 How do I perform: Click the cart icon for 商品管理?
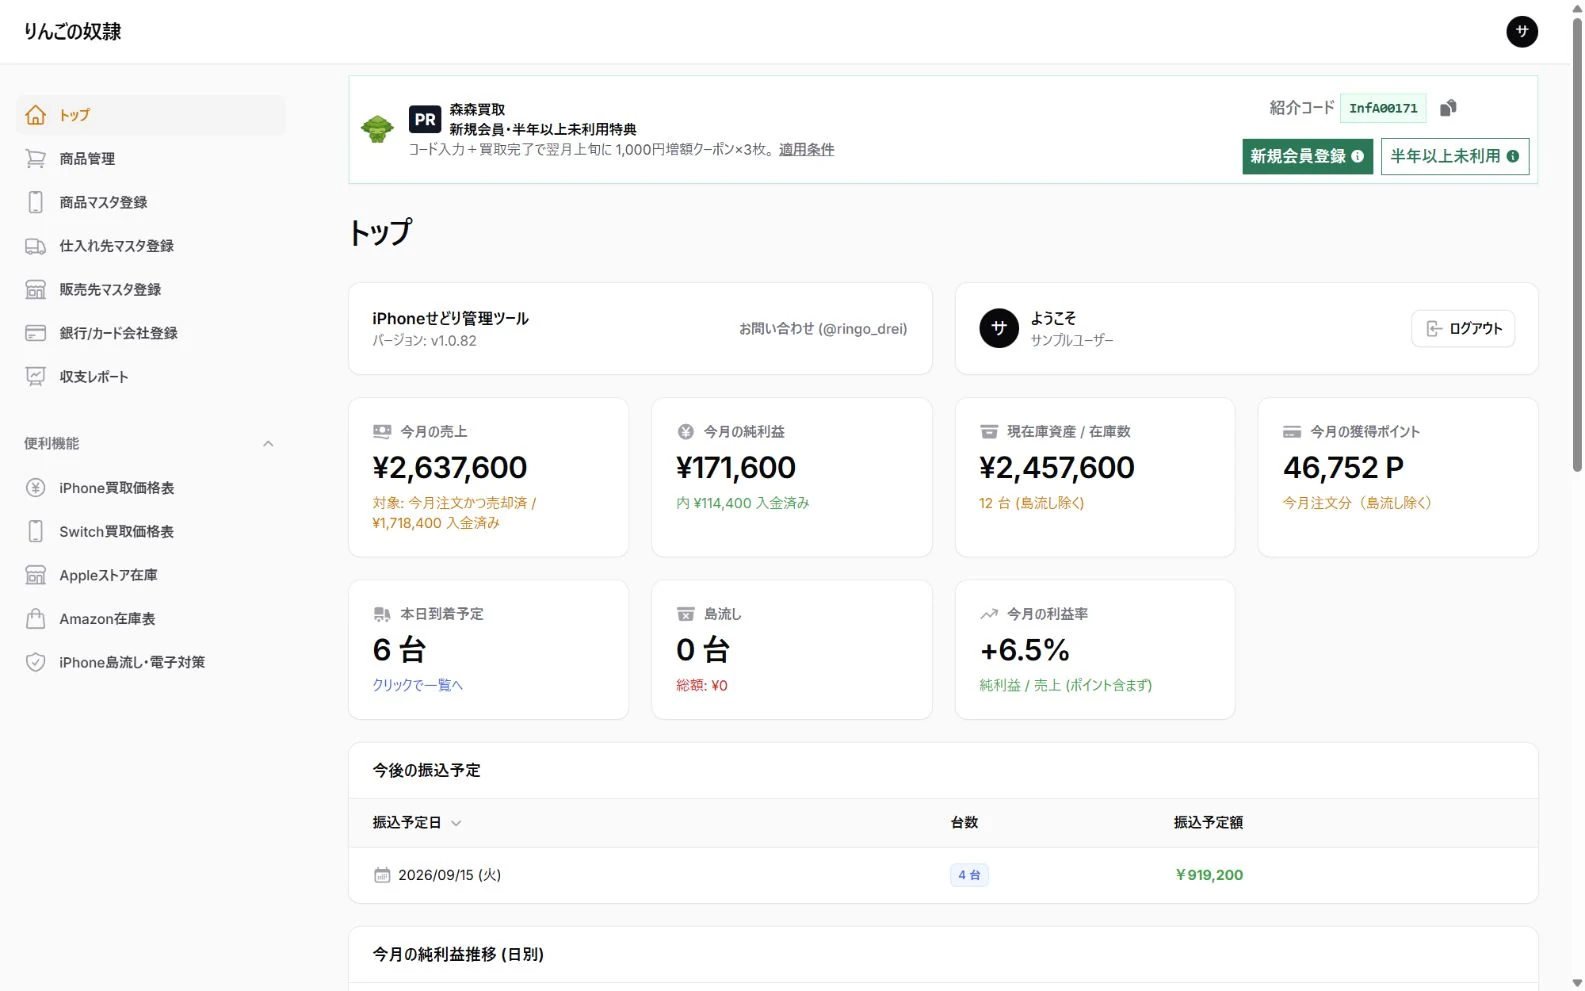coord(36,159)
